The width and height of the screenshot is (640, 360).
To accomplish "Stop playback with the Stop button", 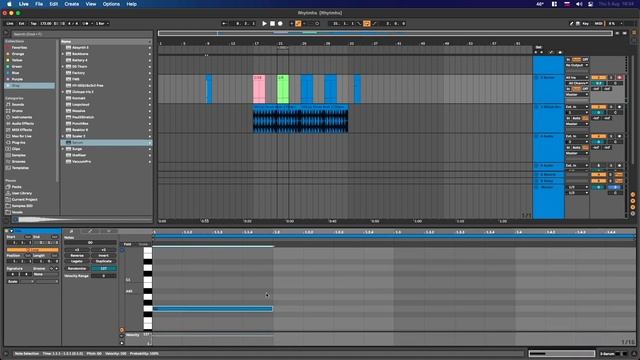I will point(272,24).
